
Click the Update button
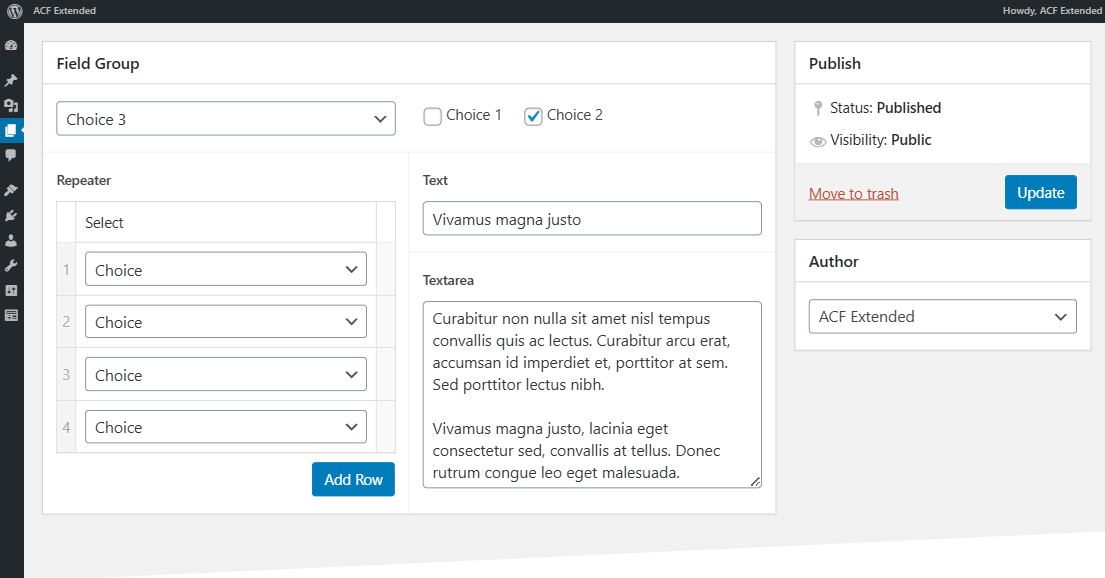tap(1040, 192)
